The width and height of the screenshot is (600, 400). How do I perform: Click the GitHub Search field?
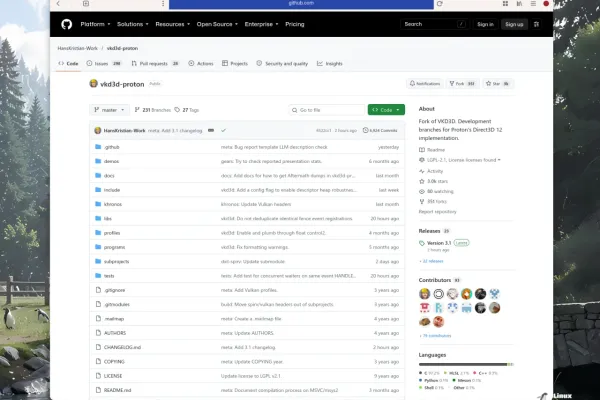click(433, 24)
